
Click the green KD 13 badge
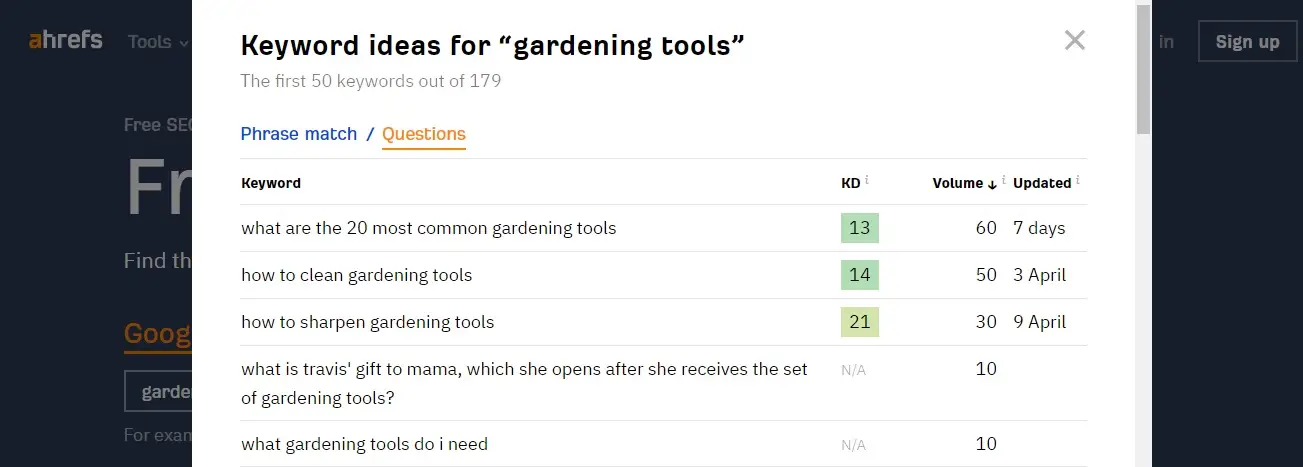(860, 228)
